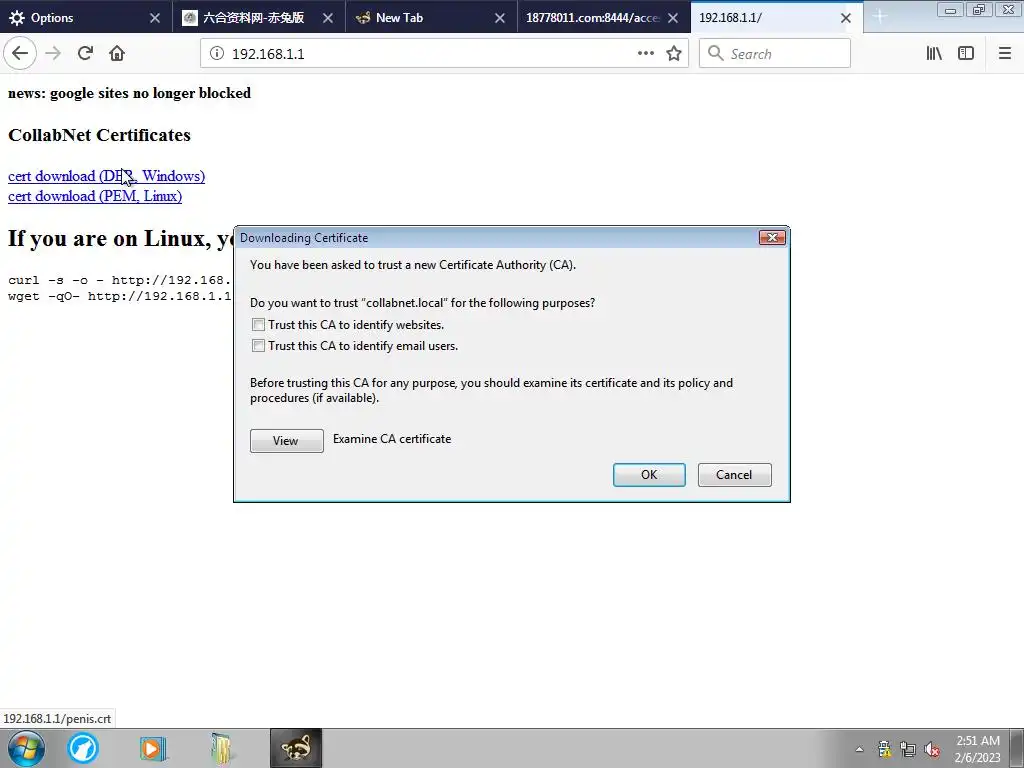The width and height of the screenshot is (1024, 768).
Task: Launch the media player from taskbar
Action: click(x=153, y=748)
